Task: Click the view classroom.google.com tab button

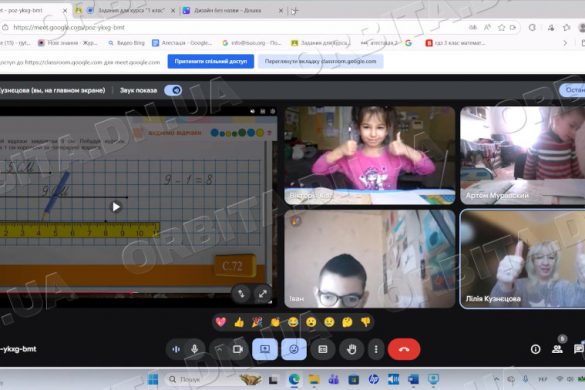Action: pos(320,62)
